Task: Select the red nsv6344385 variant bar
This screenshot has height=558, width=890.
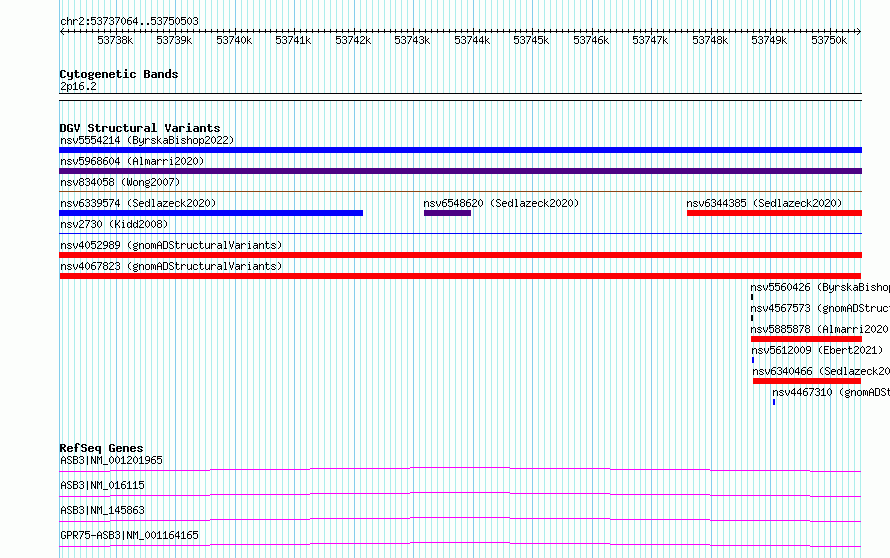Action: tap(774, 213)
